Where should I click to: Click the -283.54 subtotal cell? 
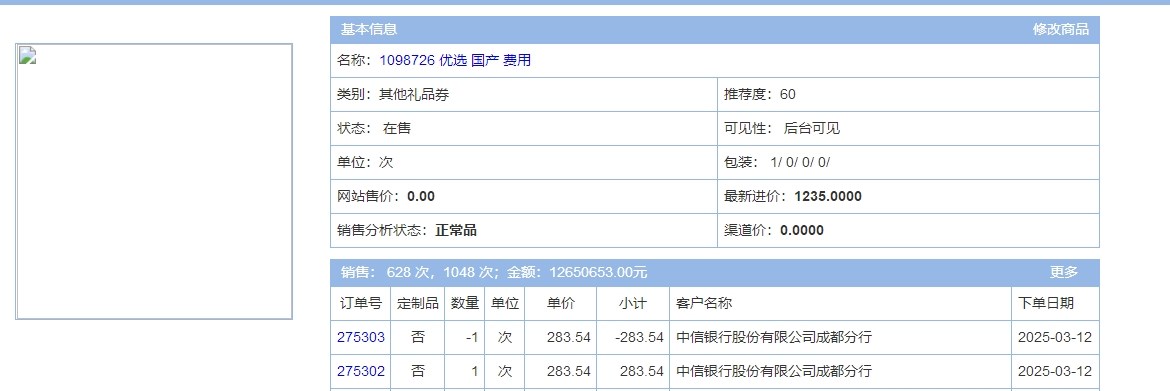(x=633, y=337)
